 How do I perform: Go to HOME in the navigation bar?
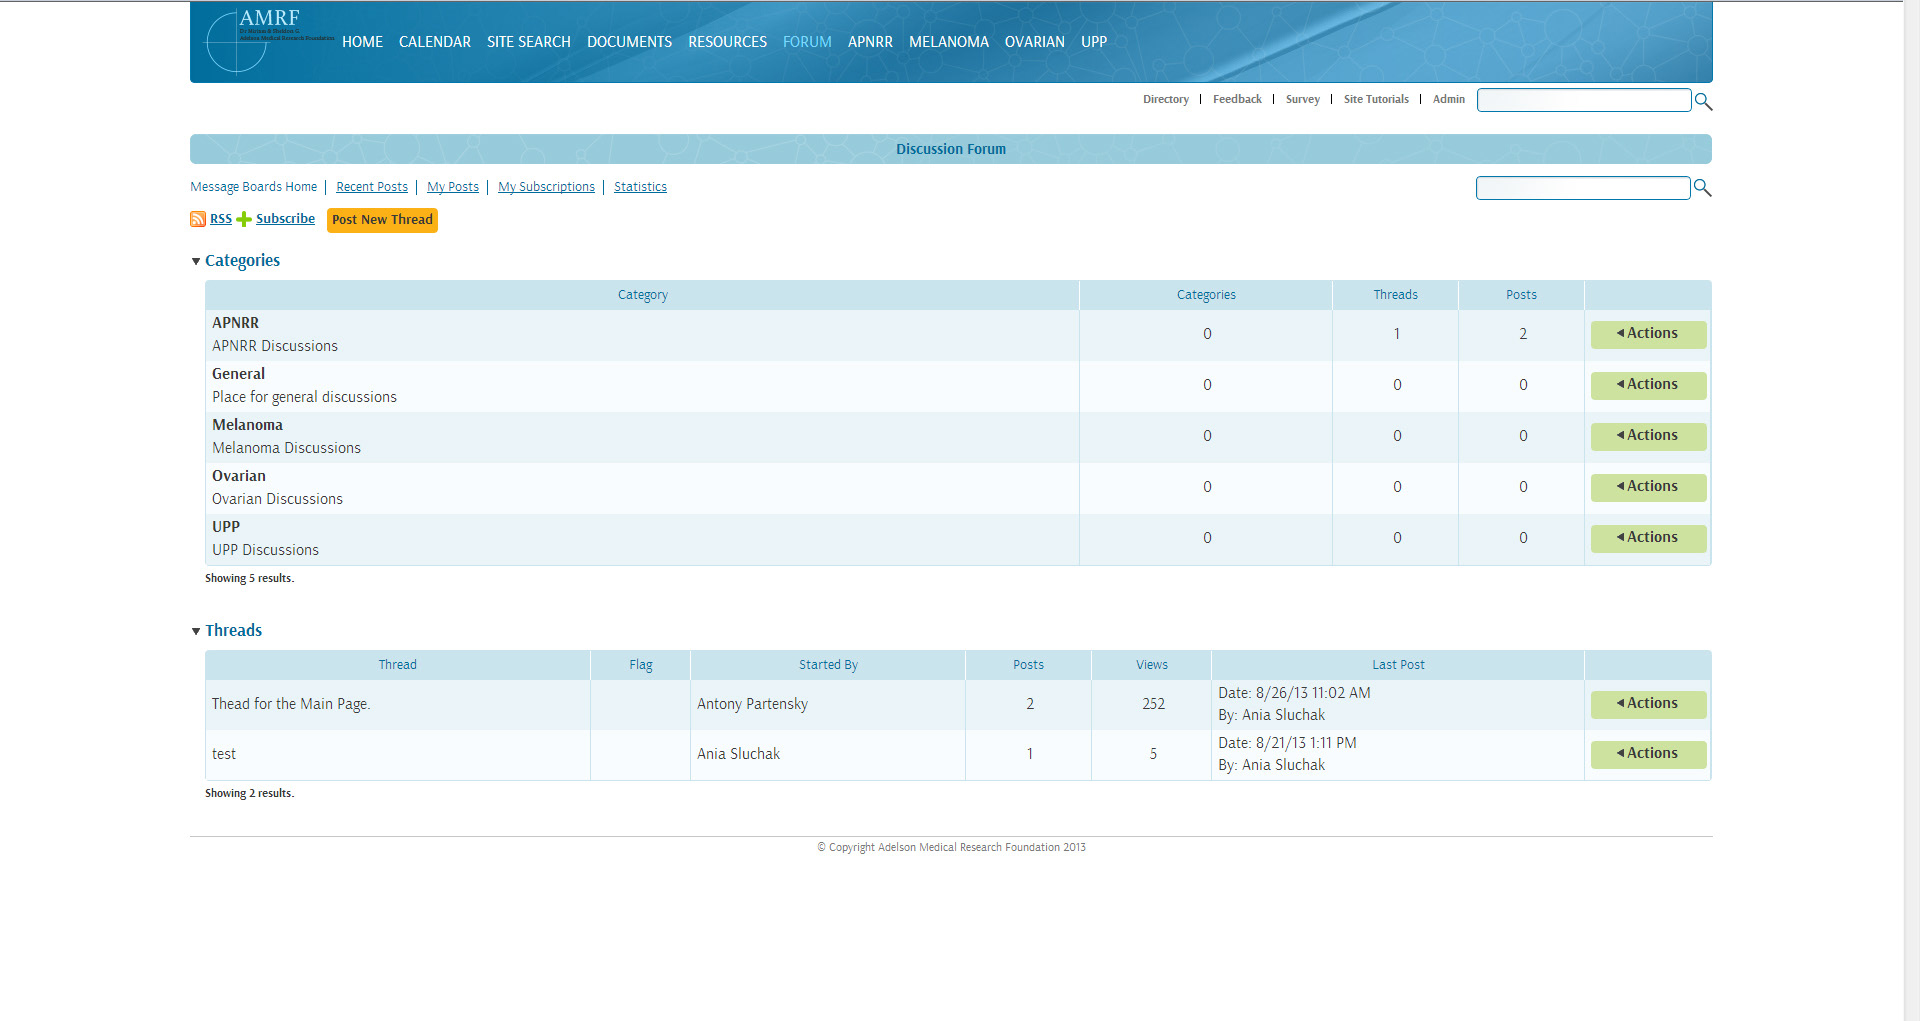362,42
